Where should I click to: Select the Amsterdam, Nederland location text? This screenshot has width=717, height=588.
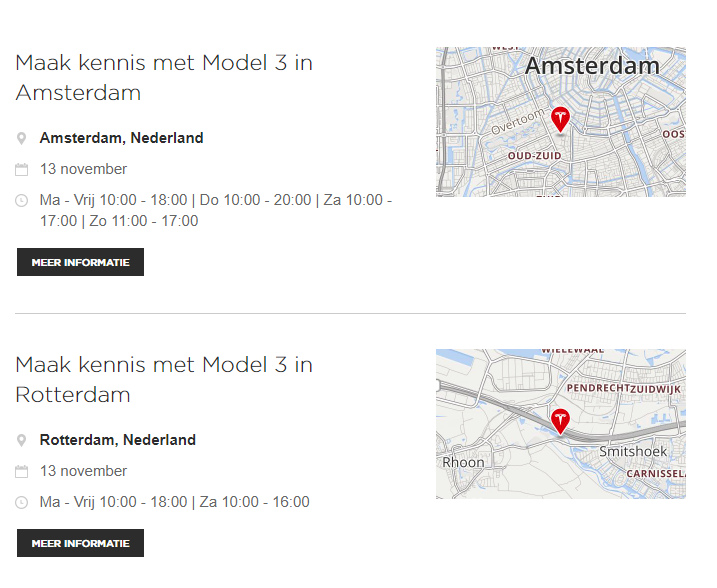pyautogui.click(x=121, y=138)
